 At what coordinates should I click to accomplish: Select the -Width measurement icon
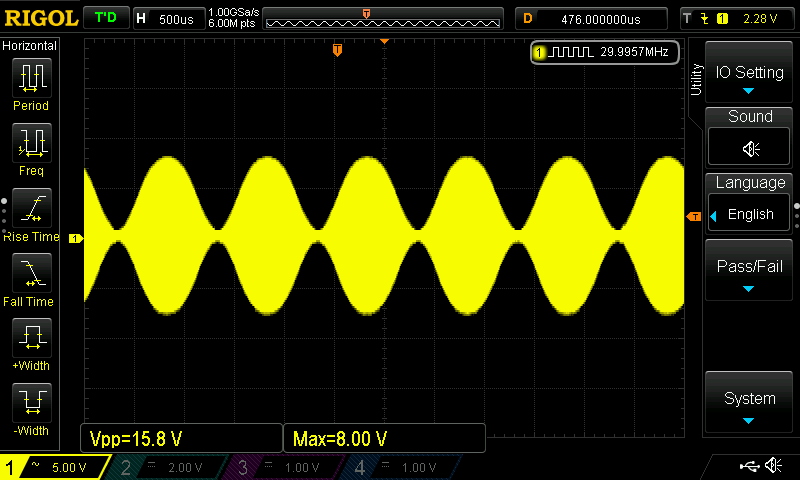[x=32, y=402]
